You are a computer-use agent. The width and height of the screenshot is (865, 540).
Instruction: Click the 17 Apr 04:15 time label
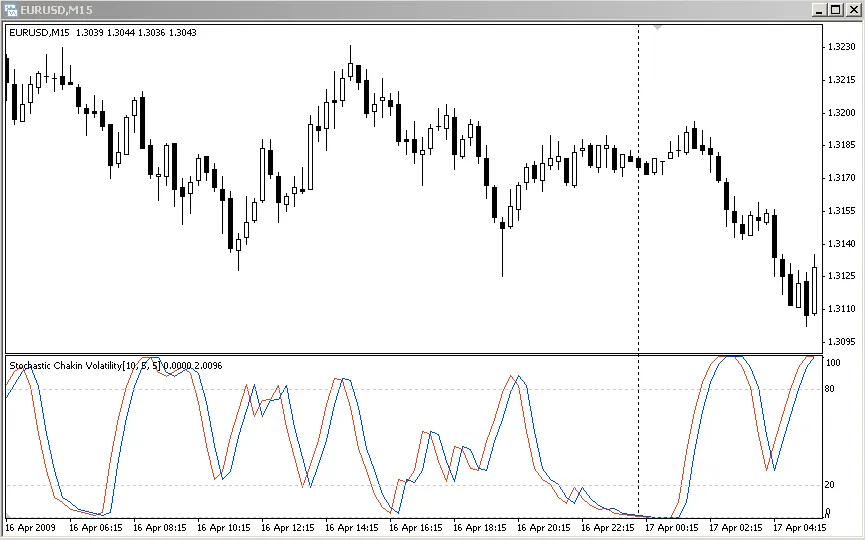(799, 526)
